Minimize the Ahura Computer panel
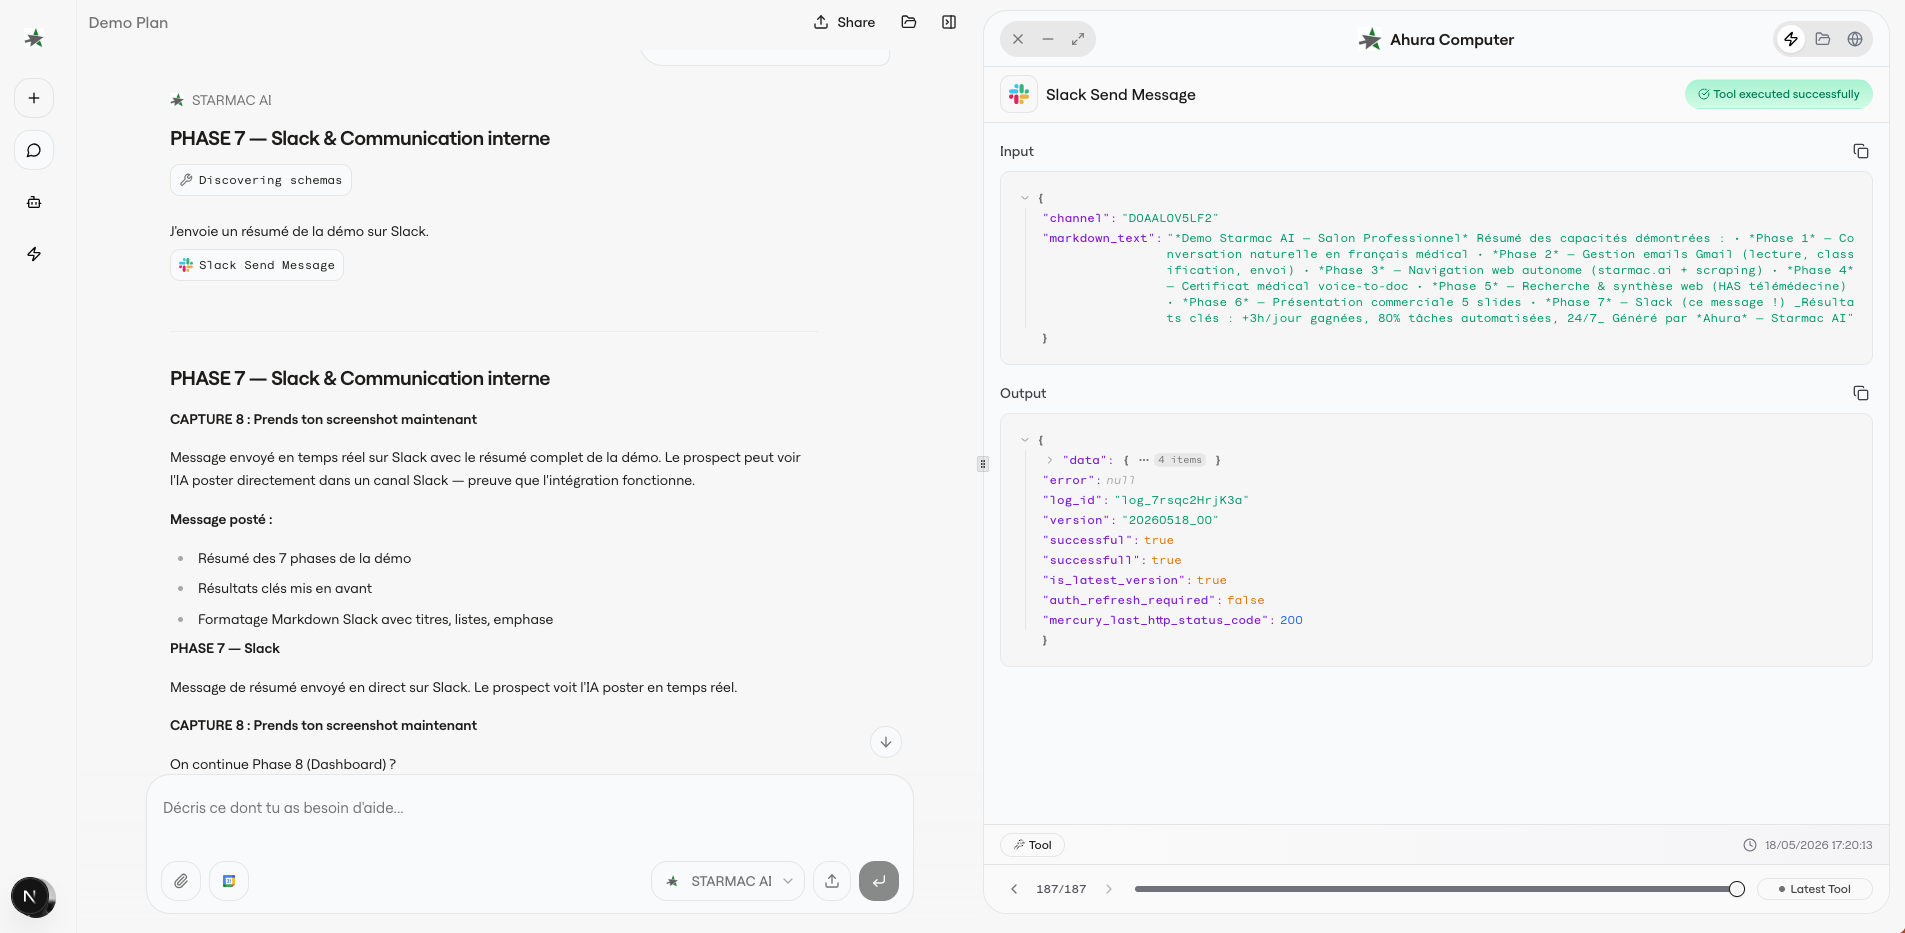The image size is (1905, 933). pyautogui.click(x=1048, y=39)
